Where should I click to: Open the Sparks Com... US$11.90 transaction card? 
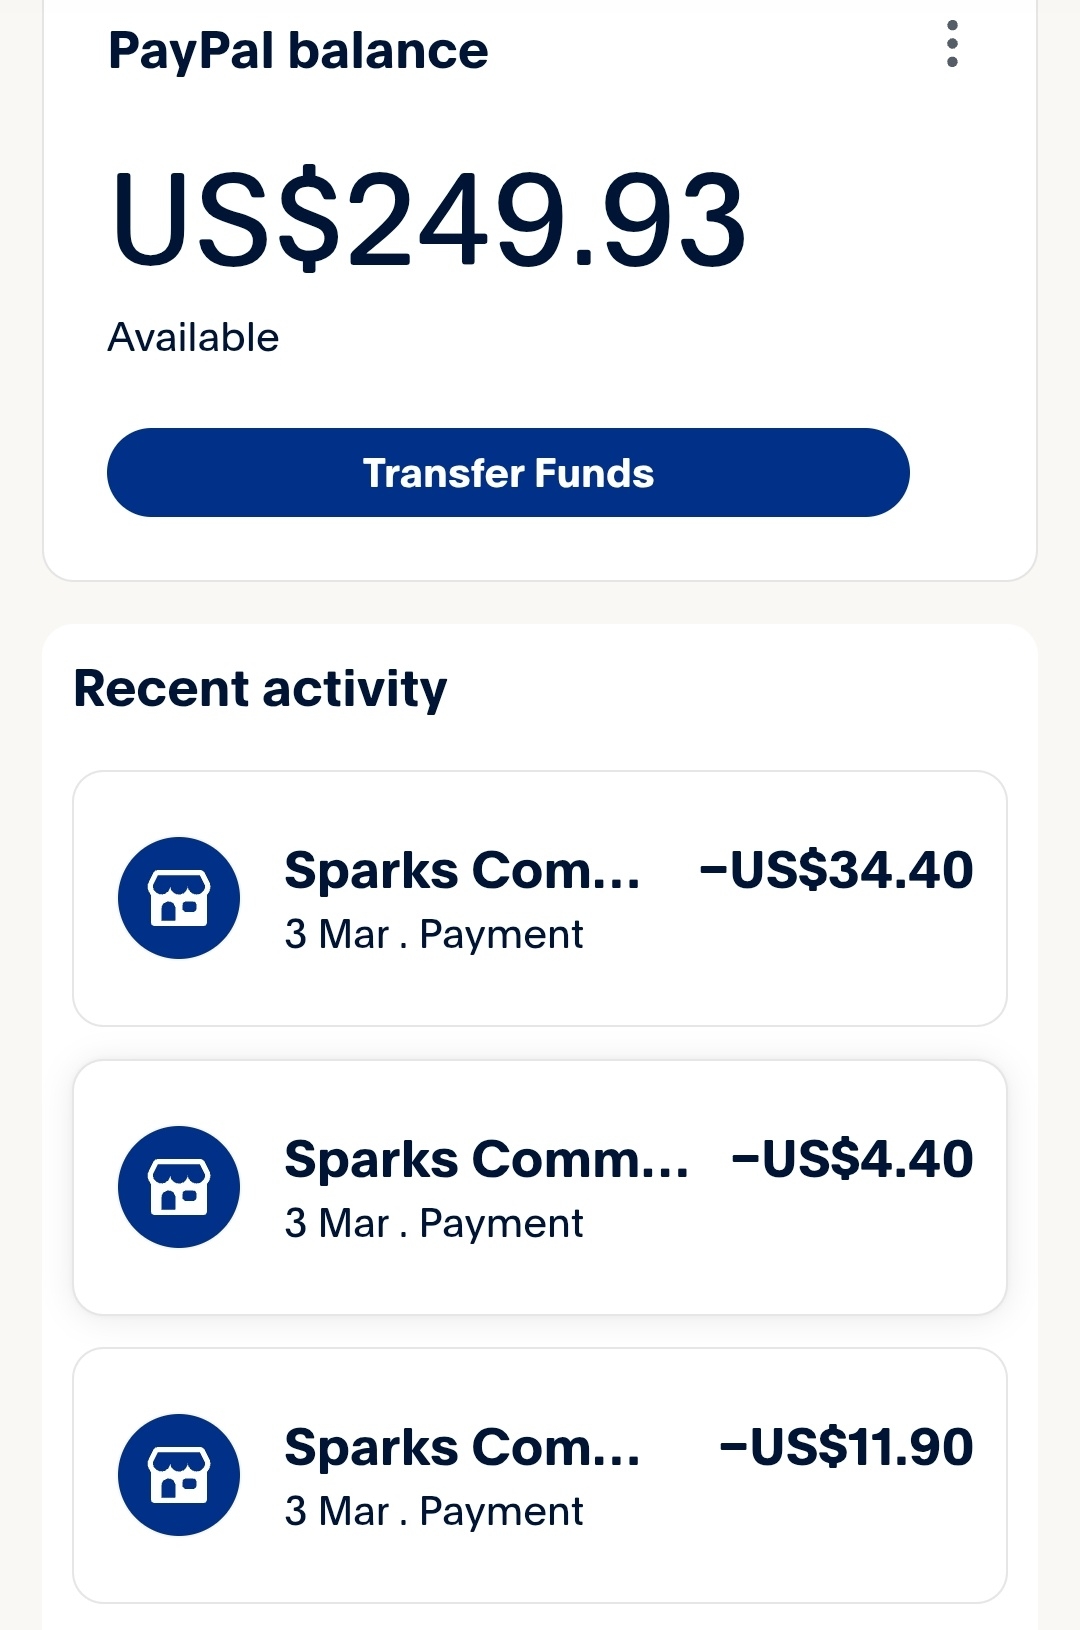[540, 1560]
